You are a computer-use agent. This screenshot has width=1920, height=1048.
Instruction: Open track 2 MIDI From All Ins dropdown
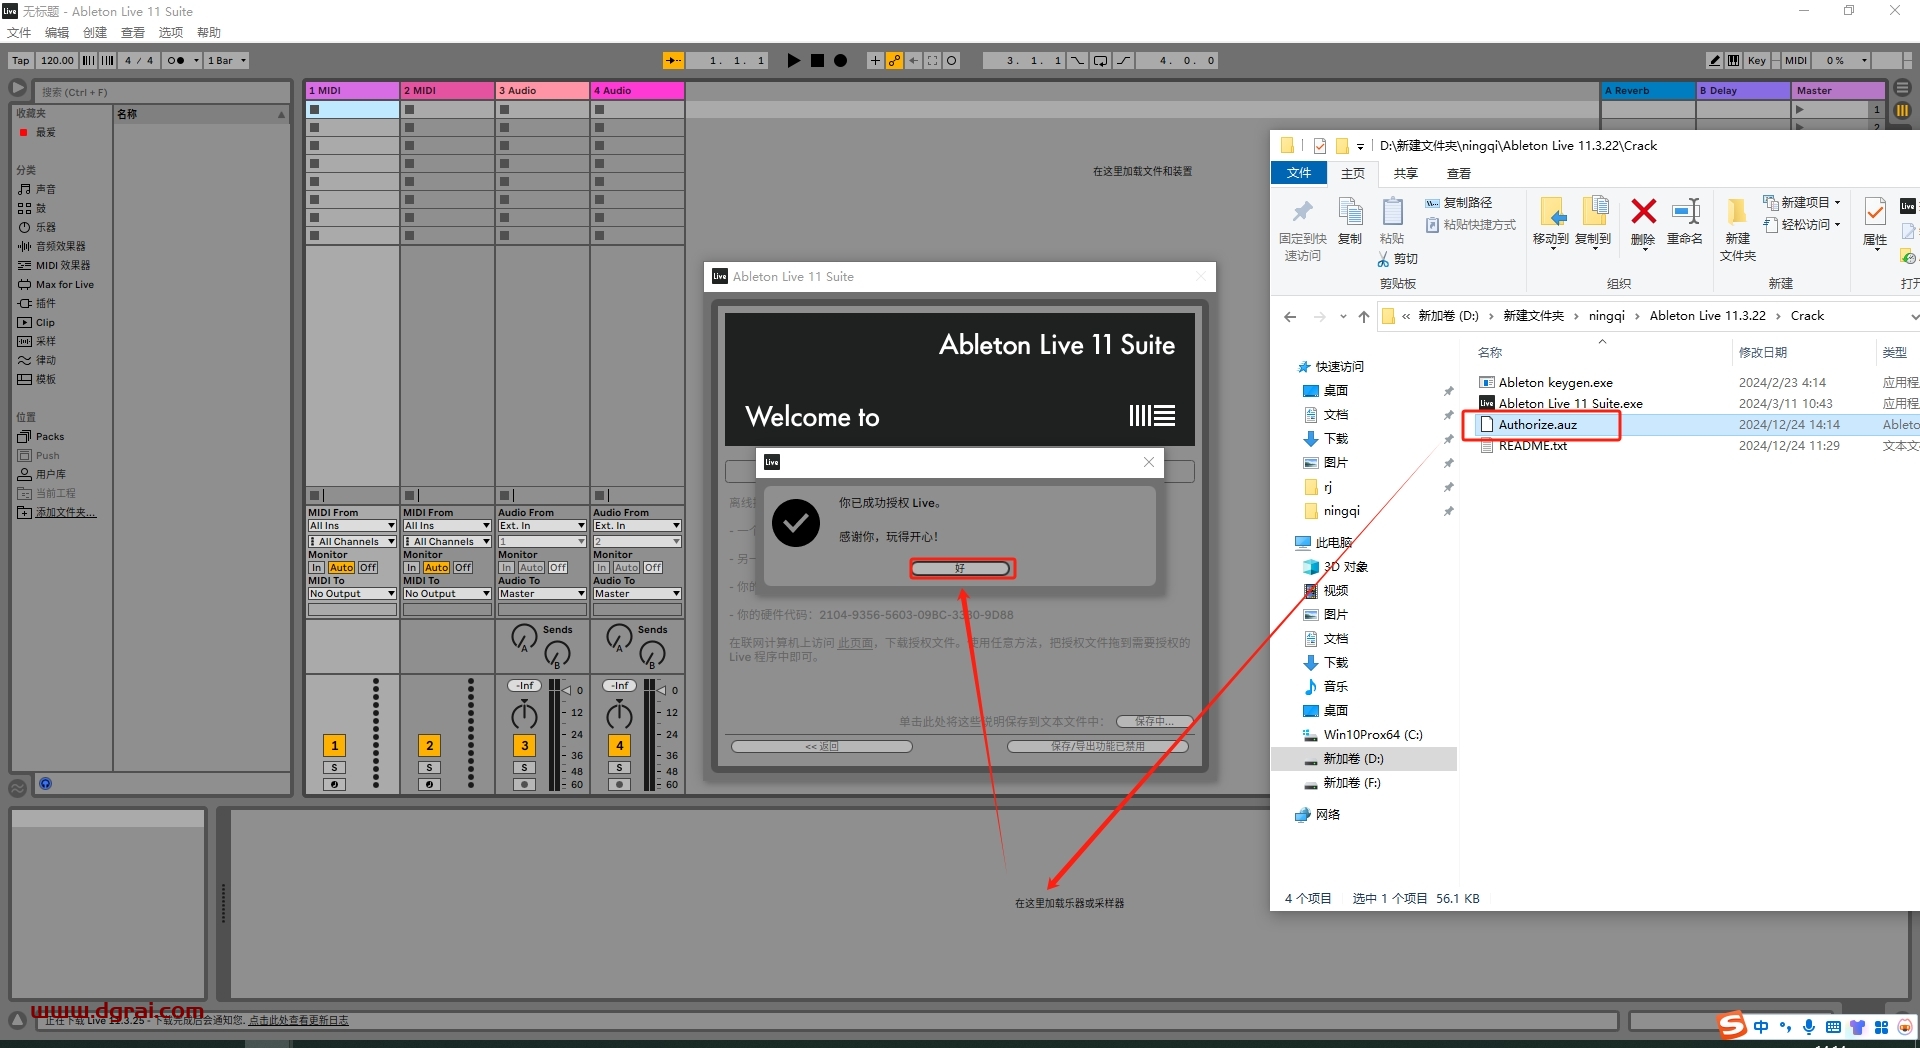coord(447,525)
